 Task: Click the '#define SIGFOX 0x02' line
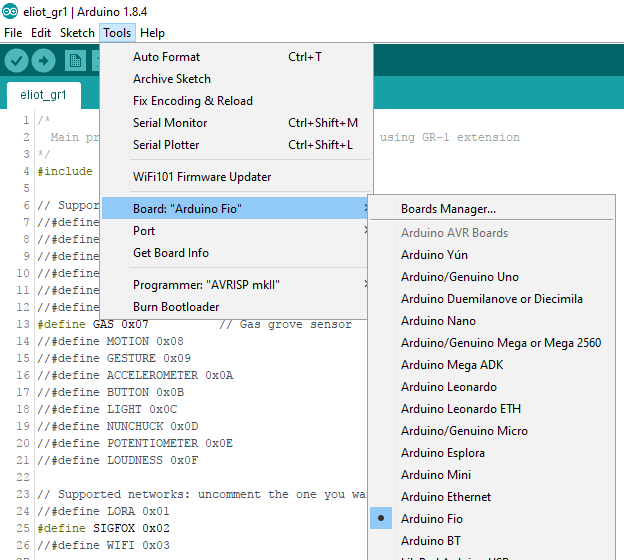click(x=103, y=528)
